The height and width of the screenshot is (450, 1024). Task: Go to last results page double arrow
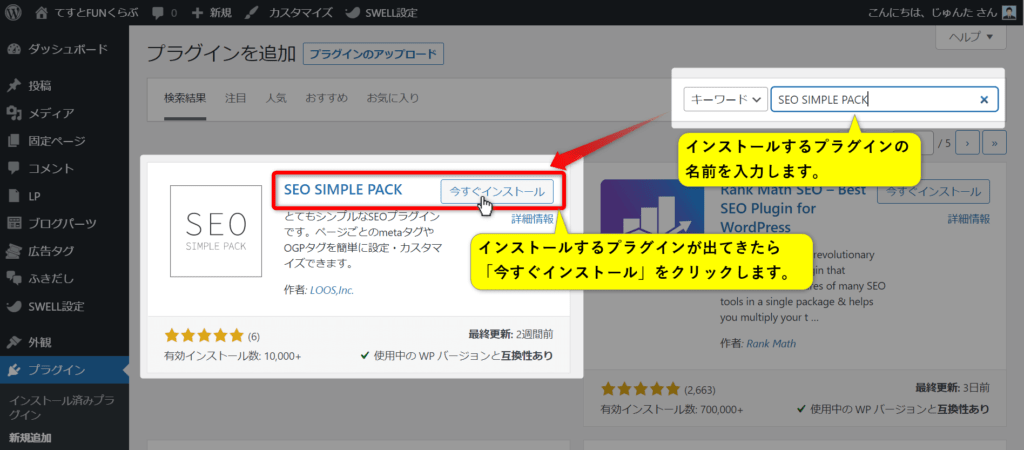tap(995, 142)
